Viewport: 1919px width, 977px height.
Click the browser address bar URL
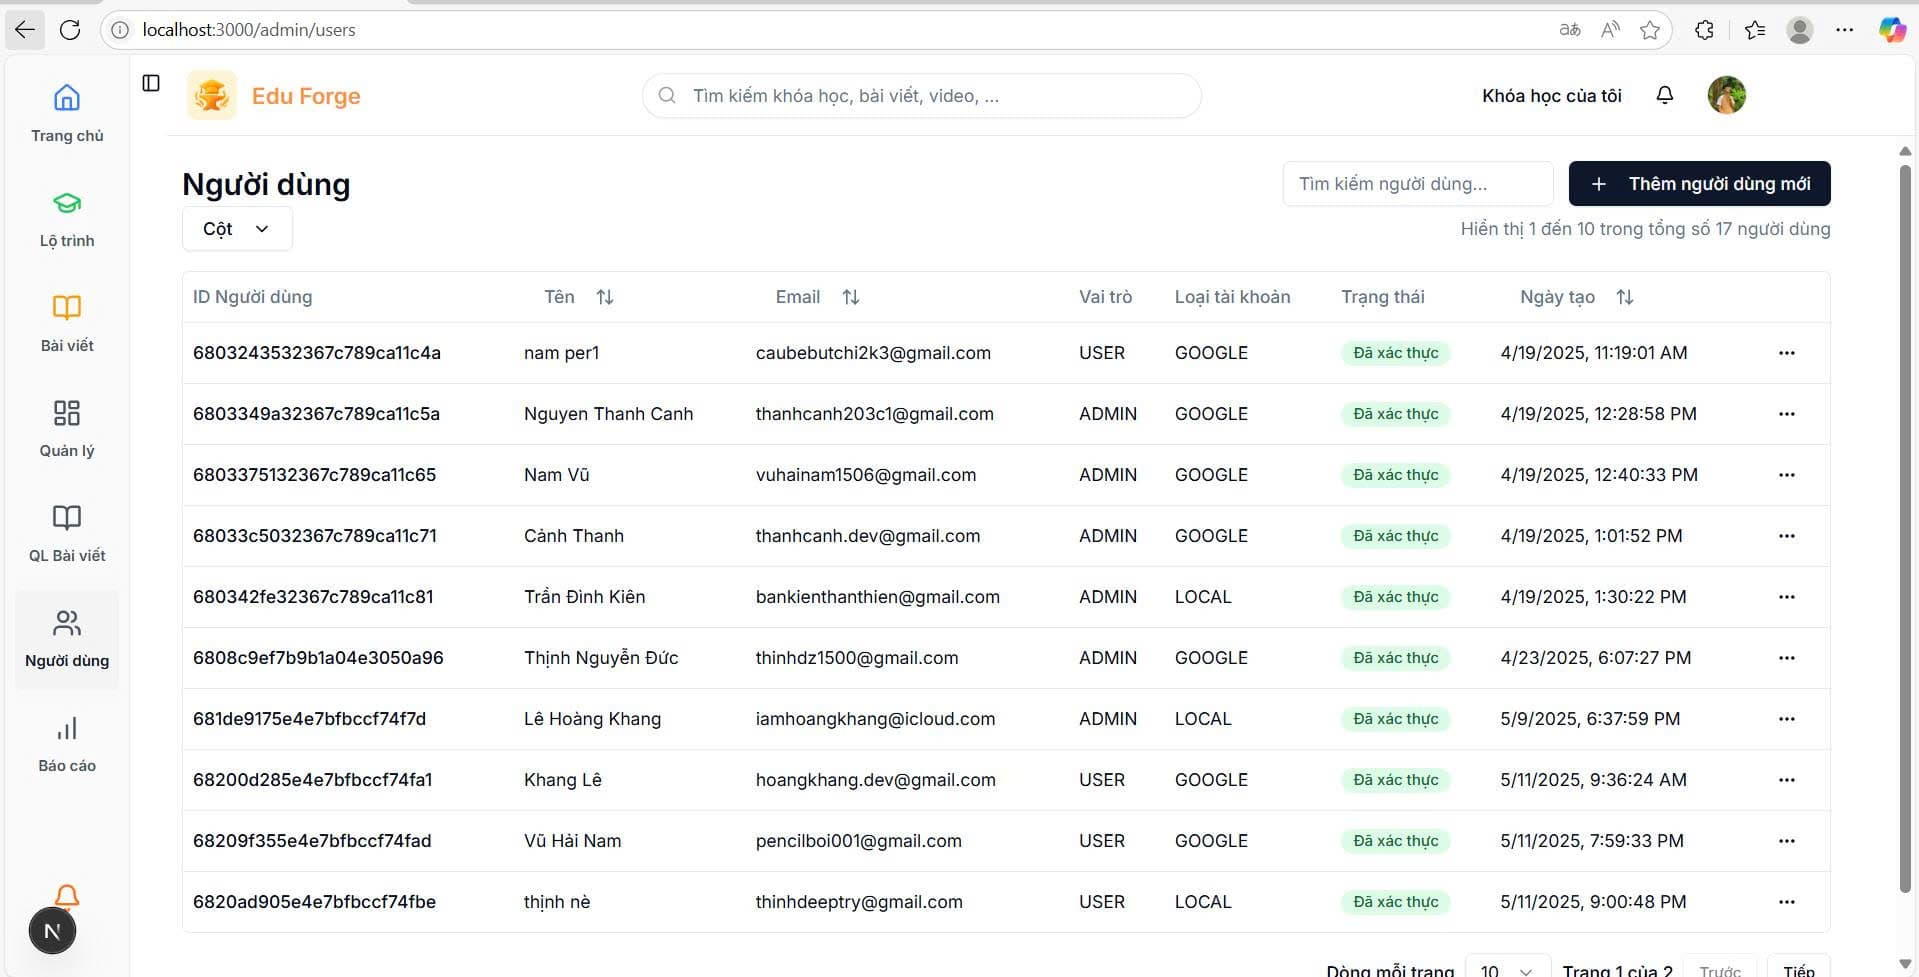tap(249, 30)
